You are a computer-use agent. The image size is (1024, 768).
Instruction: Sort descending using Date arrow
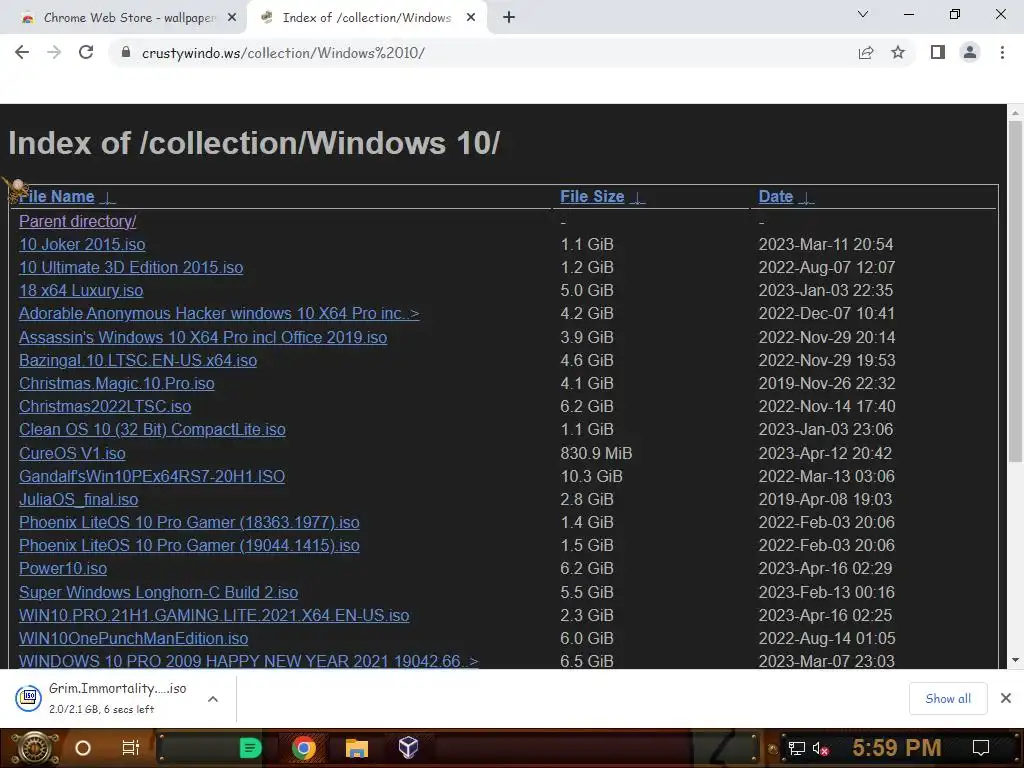[807, 198]
